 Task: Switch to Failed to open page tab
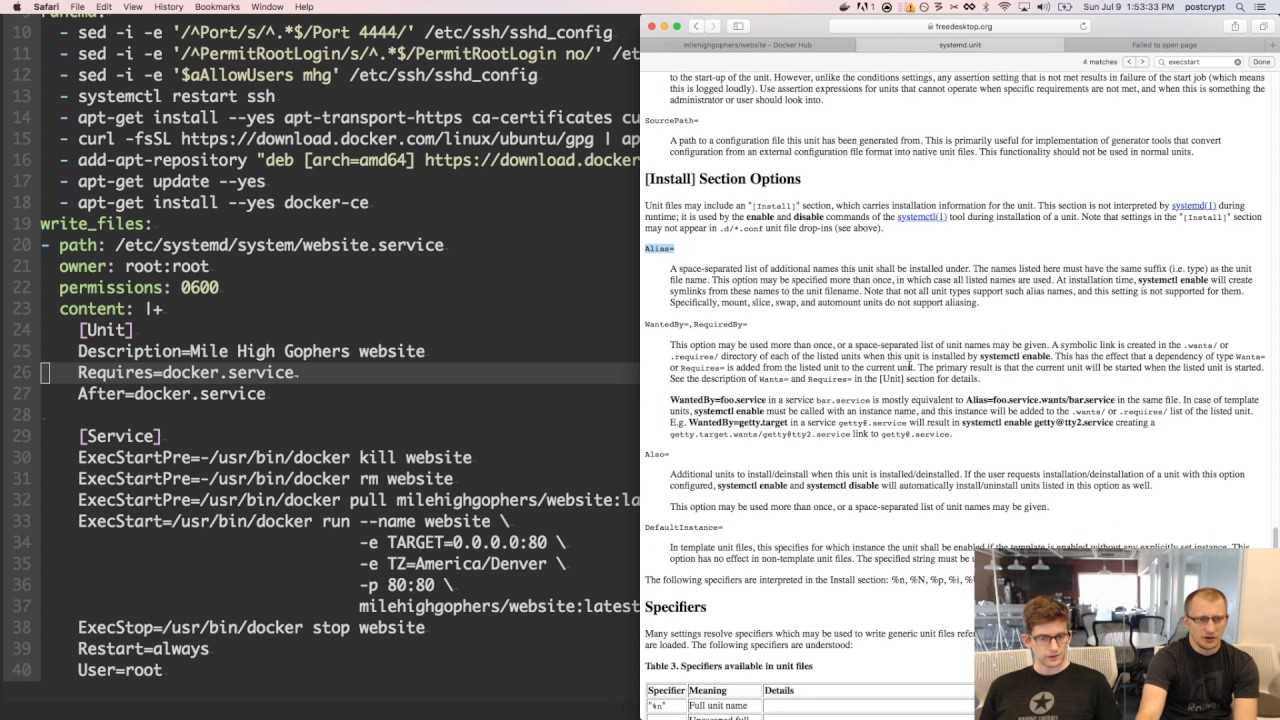1164,45
